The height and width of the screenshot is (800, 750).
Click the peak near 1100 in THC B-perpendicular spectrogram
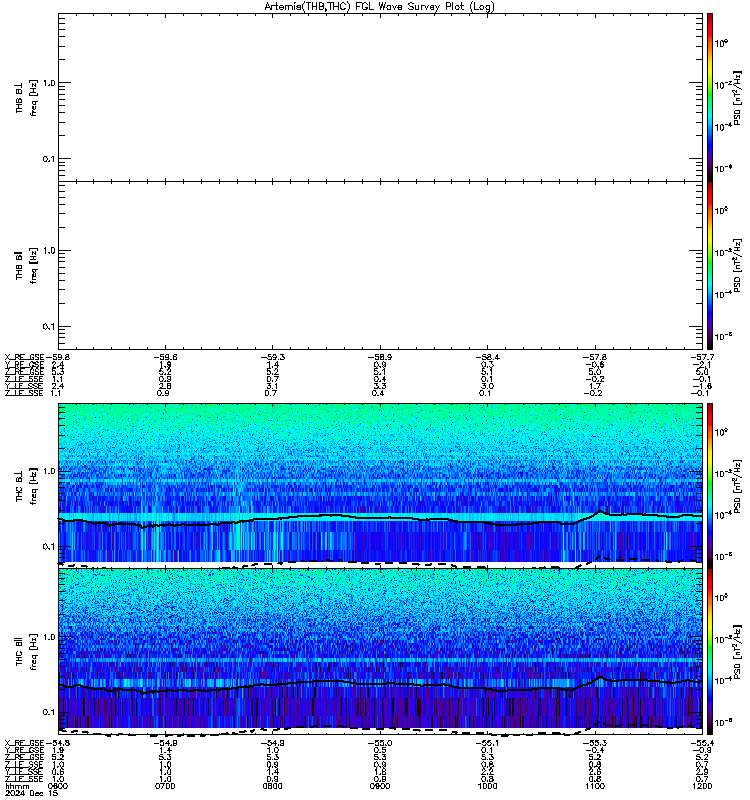click(x=601, y=512)
